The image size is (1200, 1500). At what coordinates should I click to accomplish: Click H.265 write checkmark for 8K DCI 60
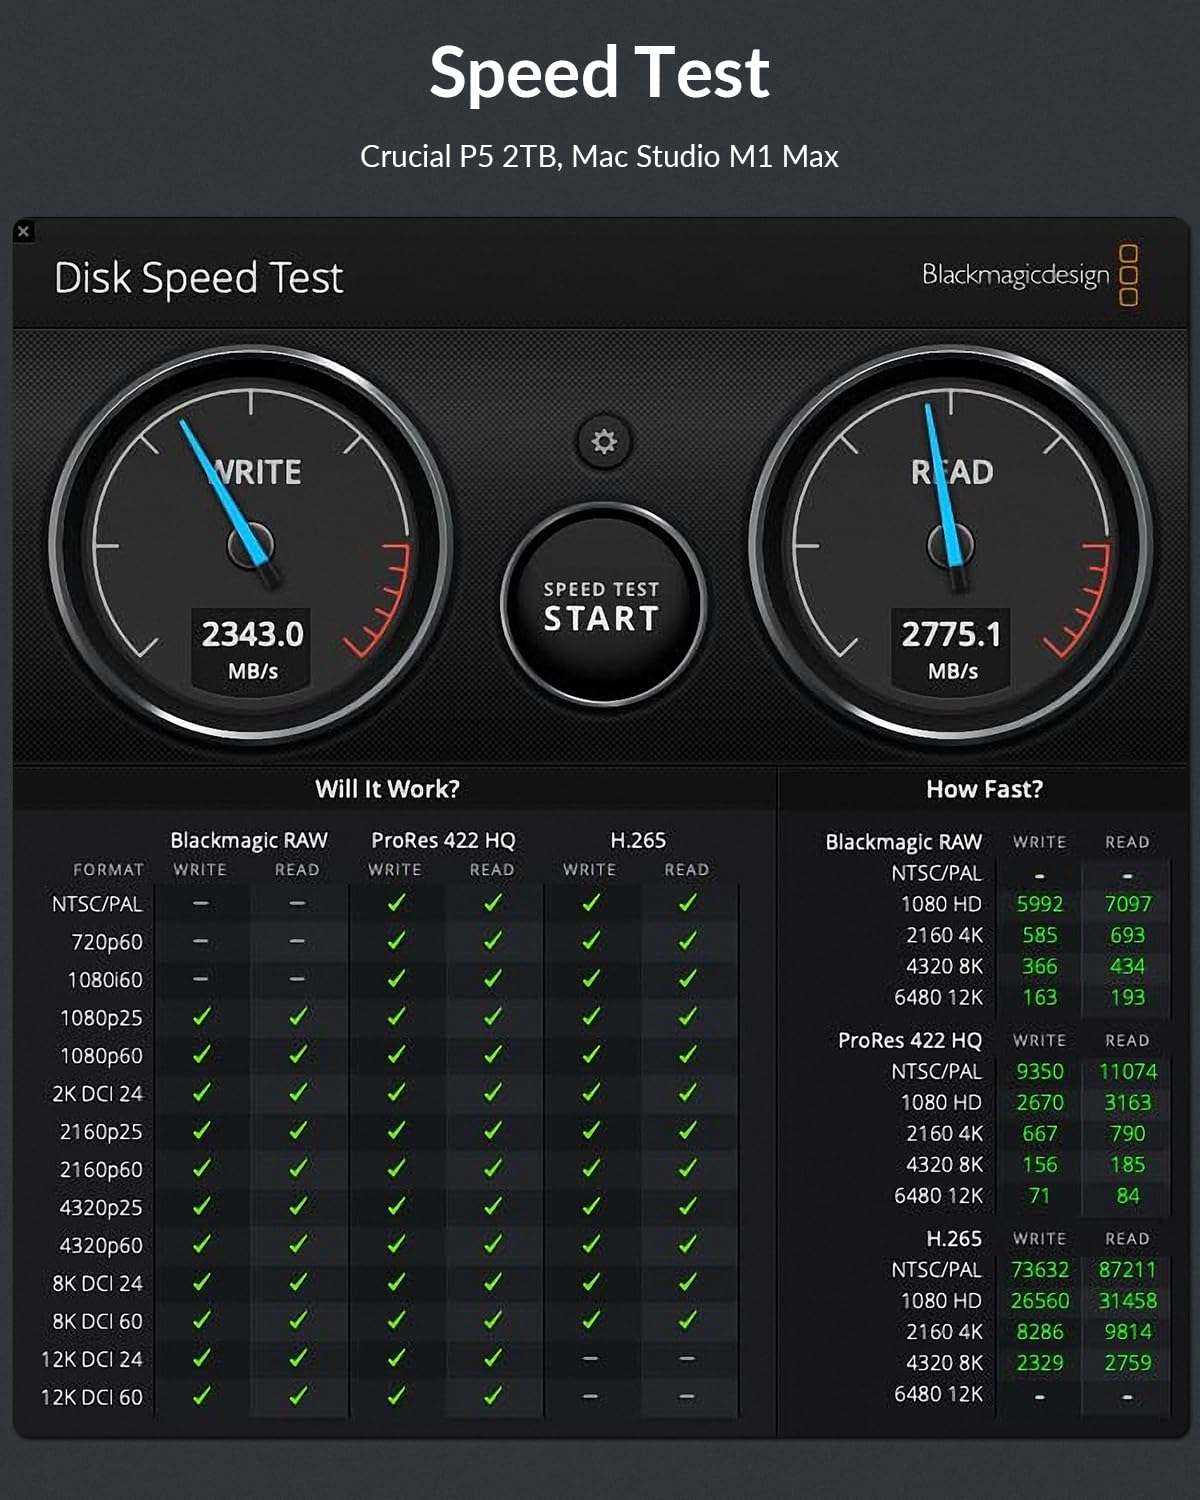click(590, 1320)
